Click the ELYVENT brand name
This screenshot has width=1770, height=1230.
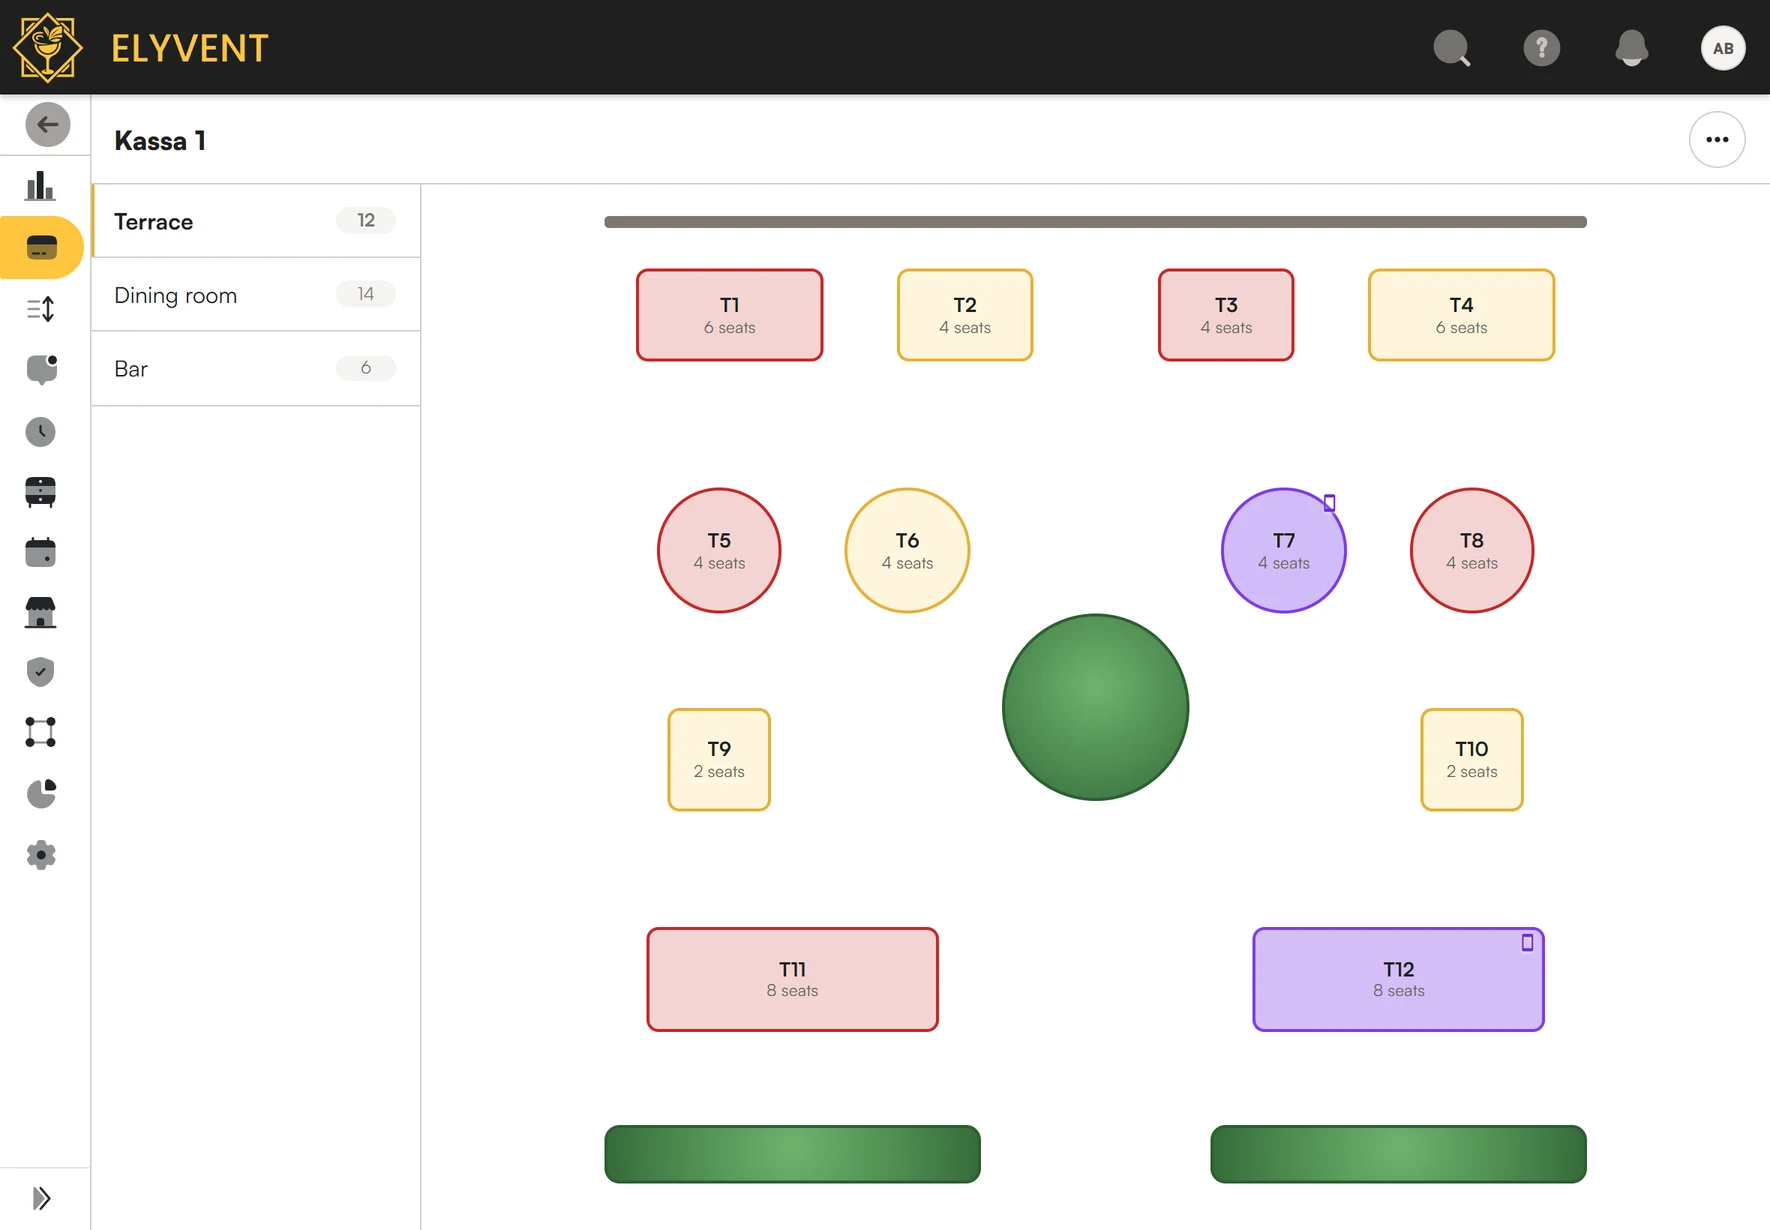click(190, 48)
